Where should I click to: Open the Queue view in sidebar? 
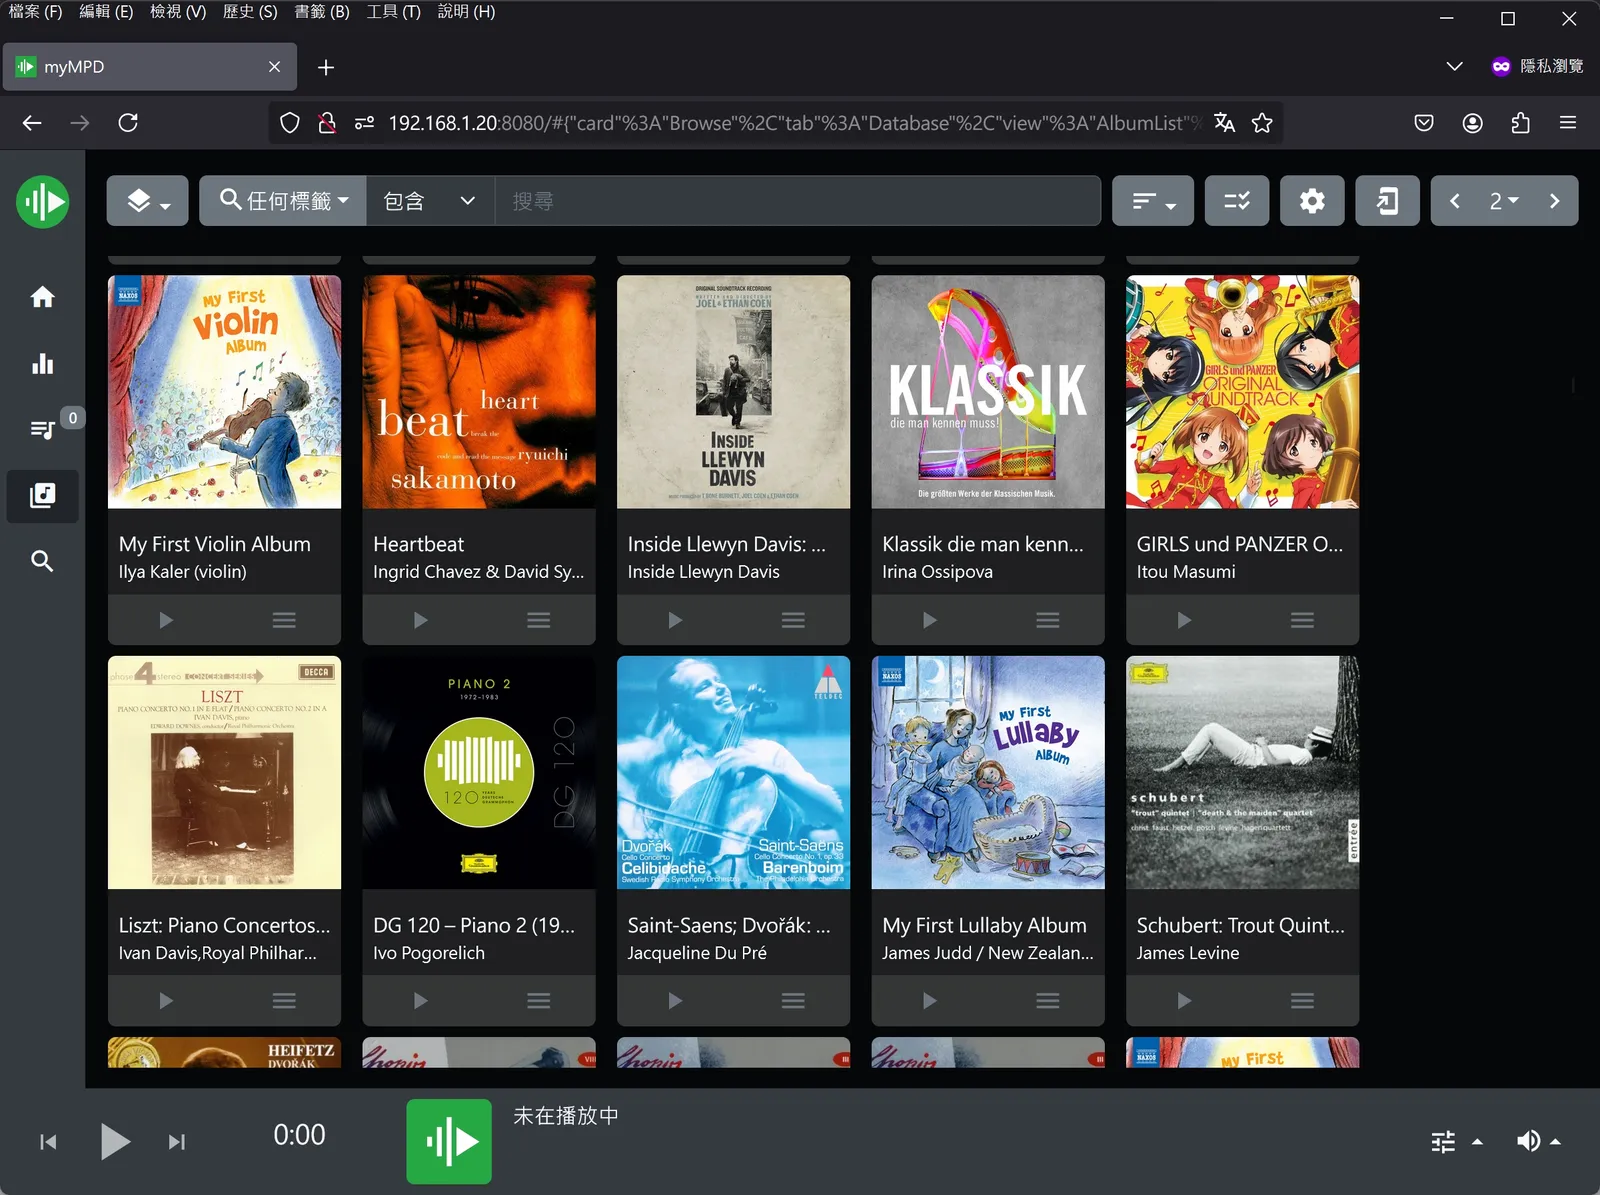(x=42, y=429)
